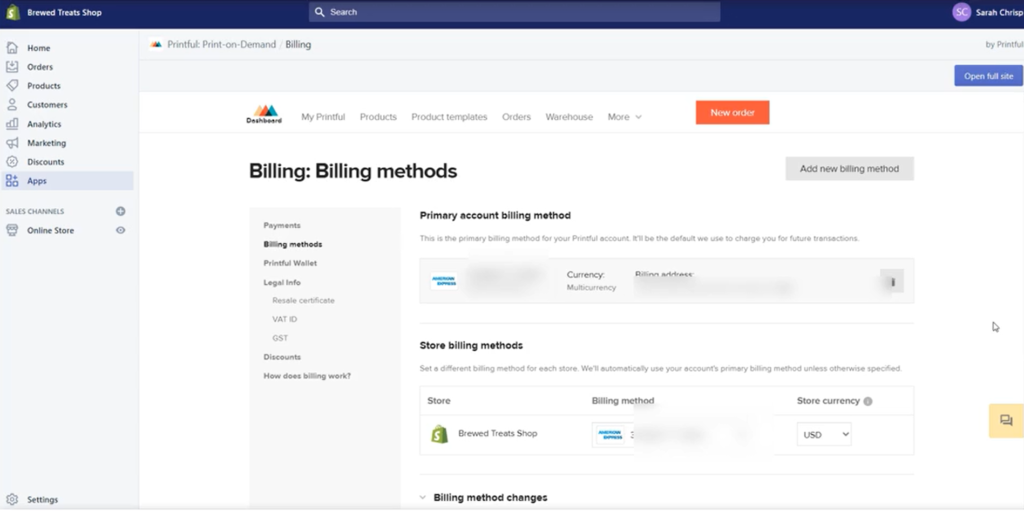Click the Customers person icon
This screenshot has height=512, width=1024.
click(12, 104)
